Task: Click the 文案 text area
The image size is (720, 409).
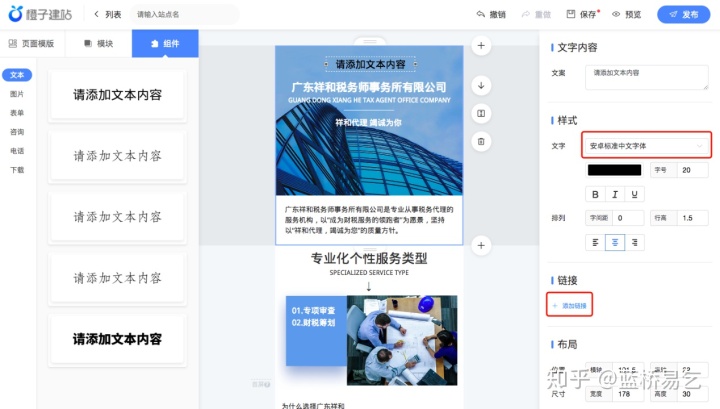Action: [647, 77]
